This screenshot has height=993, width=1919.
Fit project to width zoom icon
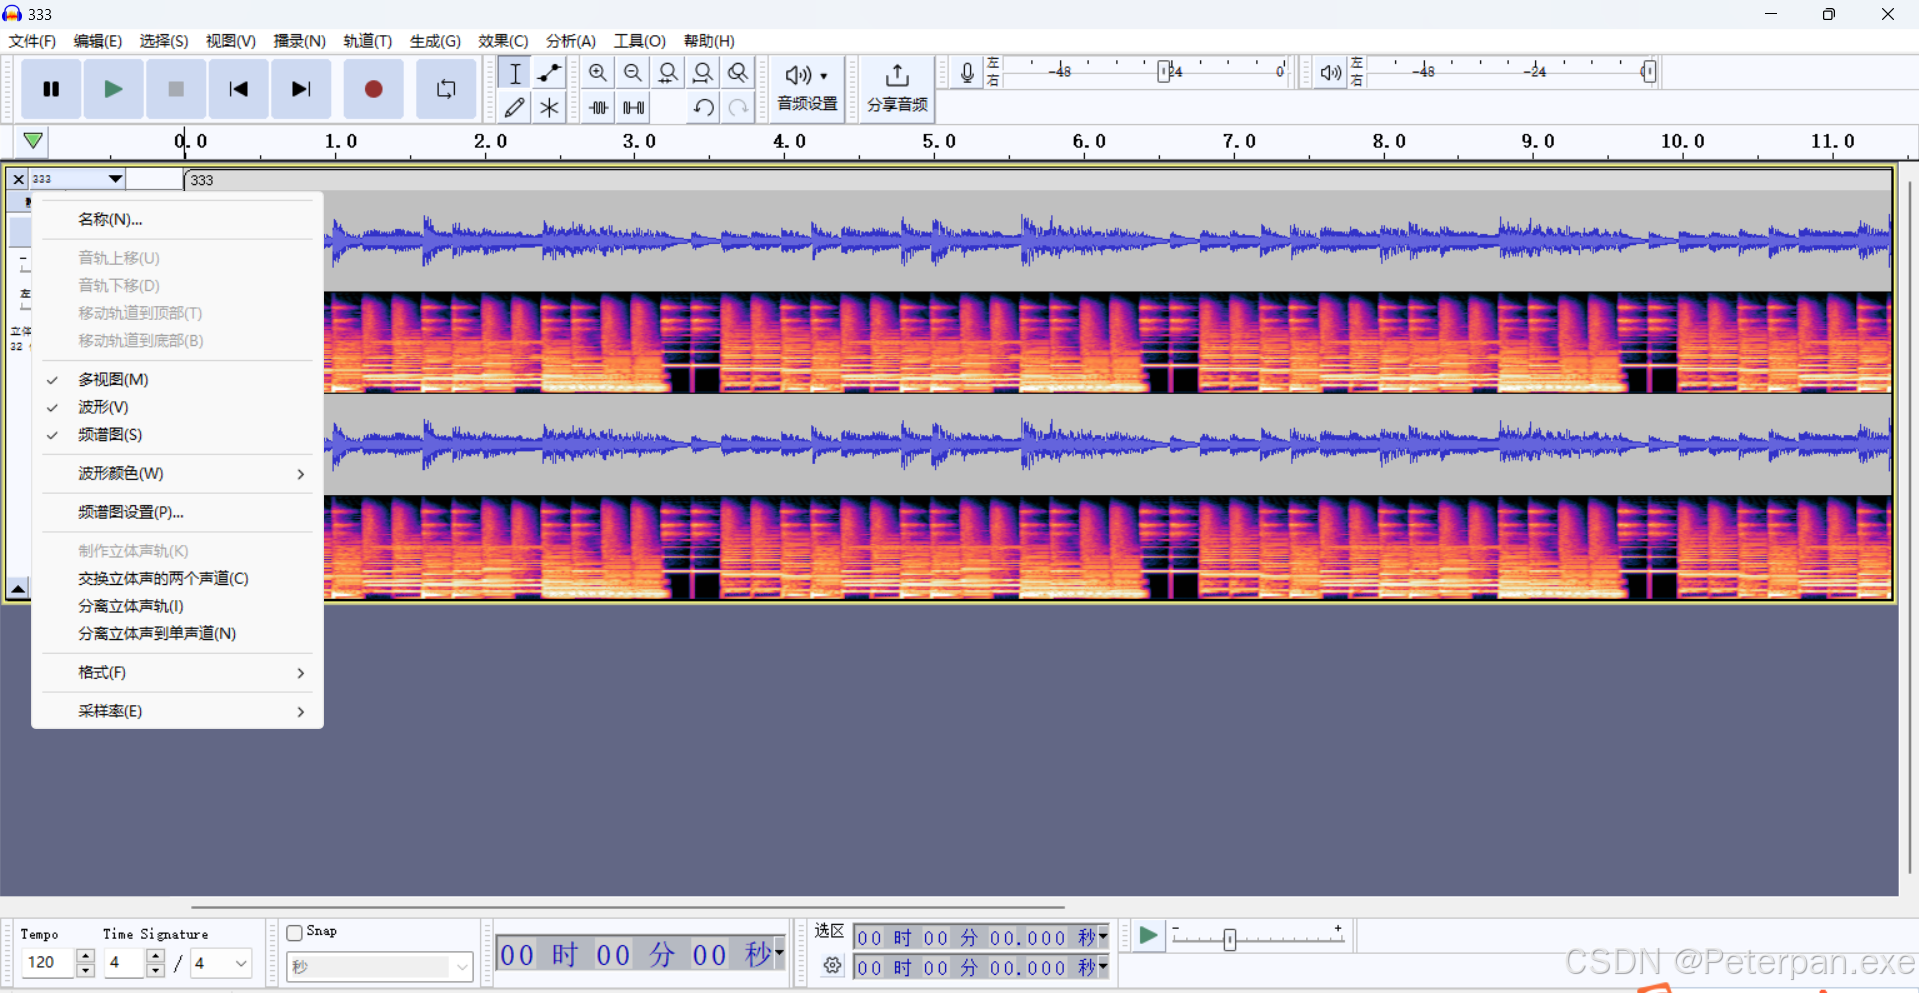pyautogui.click(x=703, y=73)
